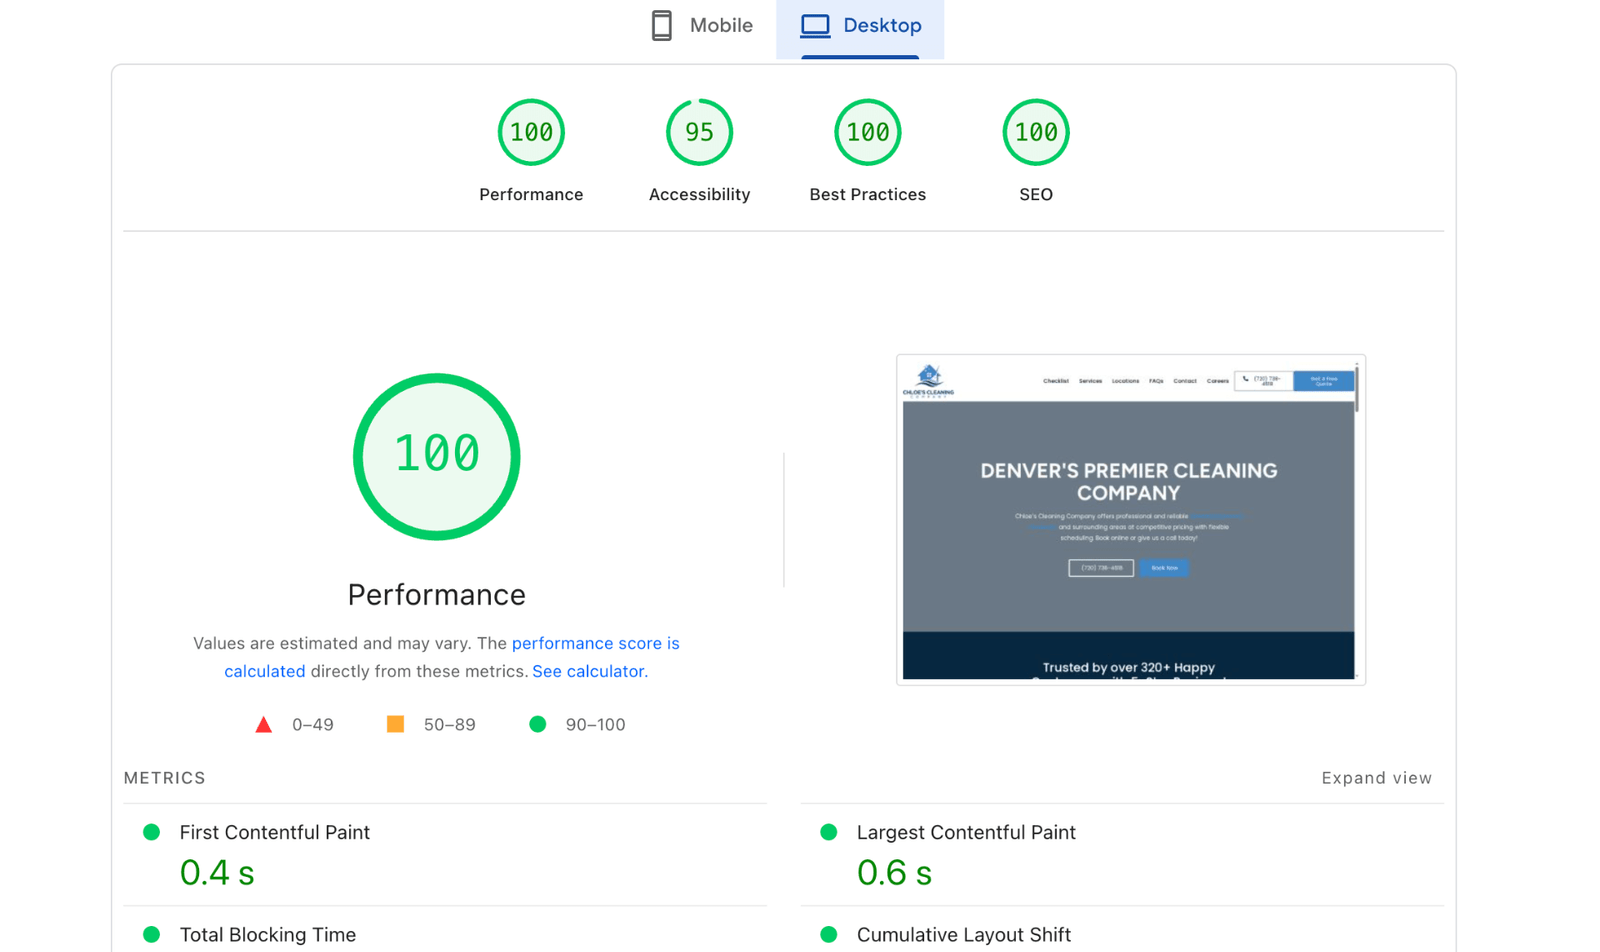Click the Performance 100 score gauge
The image size is (1600, 952).
pyautogui.click(x=531, y=133)
